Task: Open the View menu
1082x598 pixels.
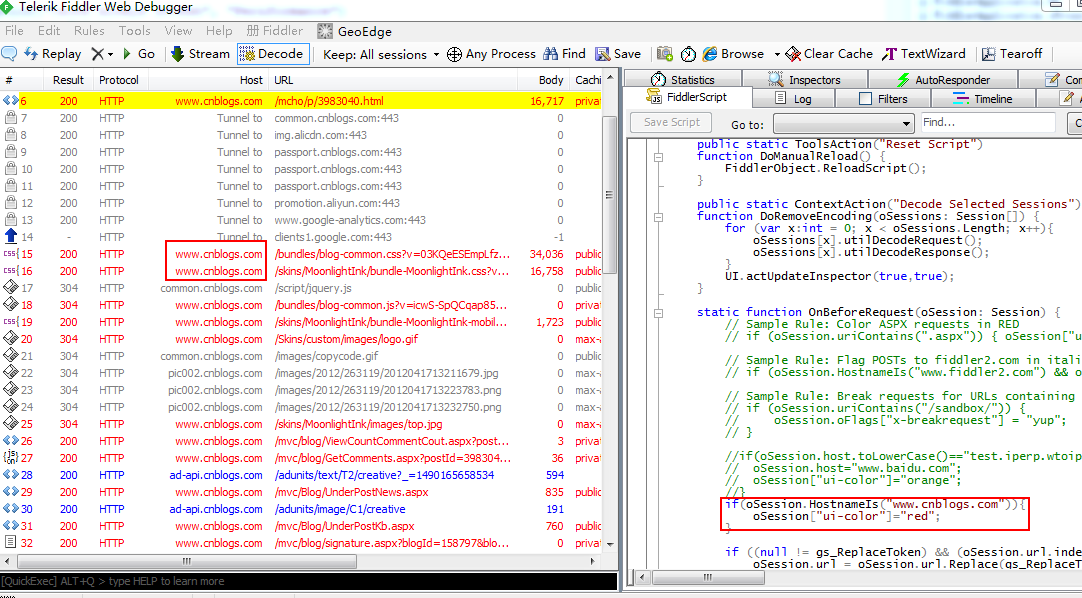Action: pos(178,31)
